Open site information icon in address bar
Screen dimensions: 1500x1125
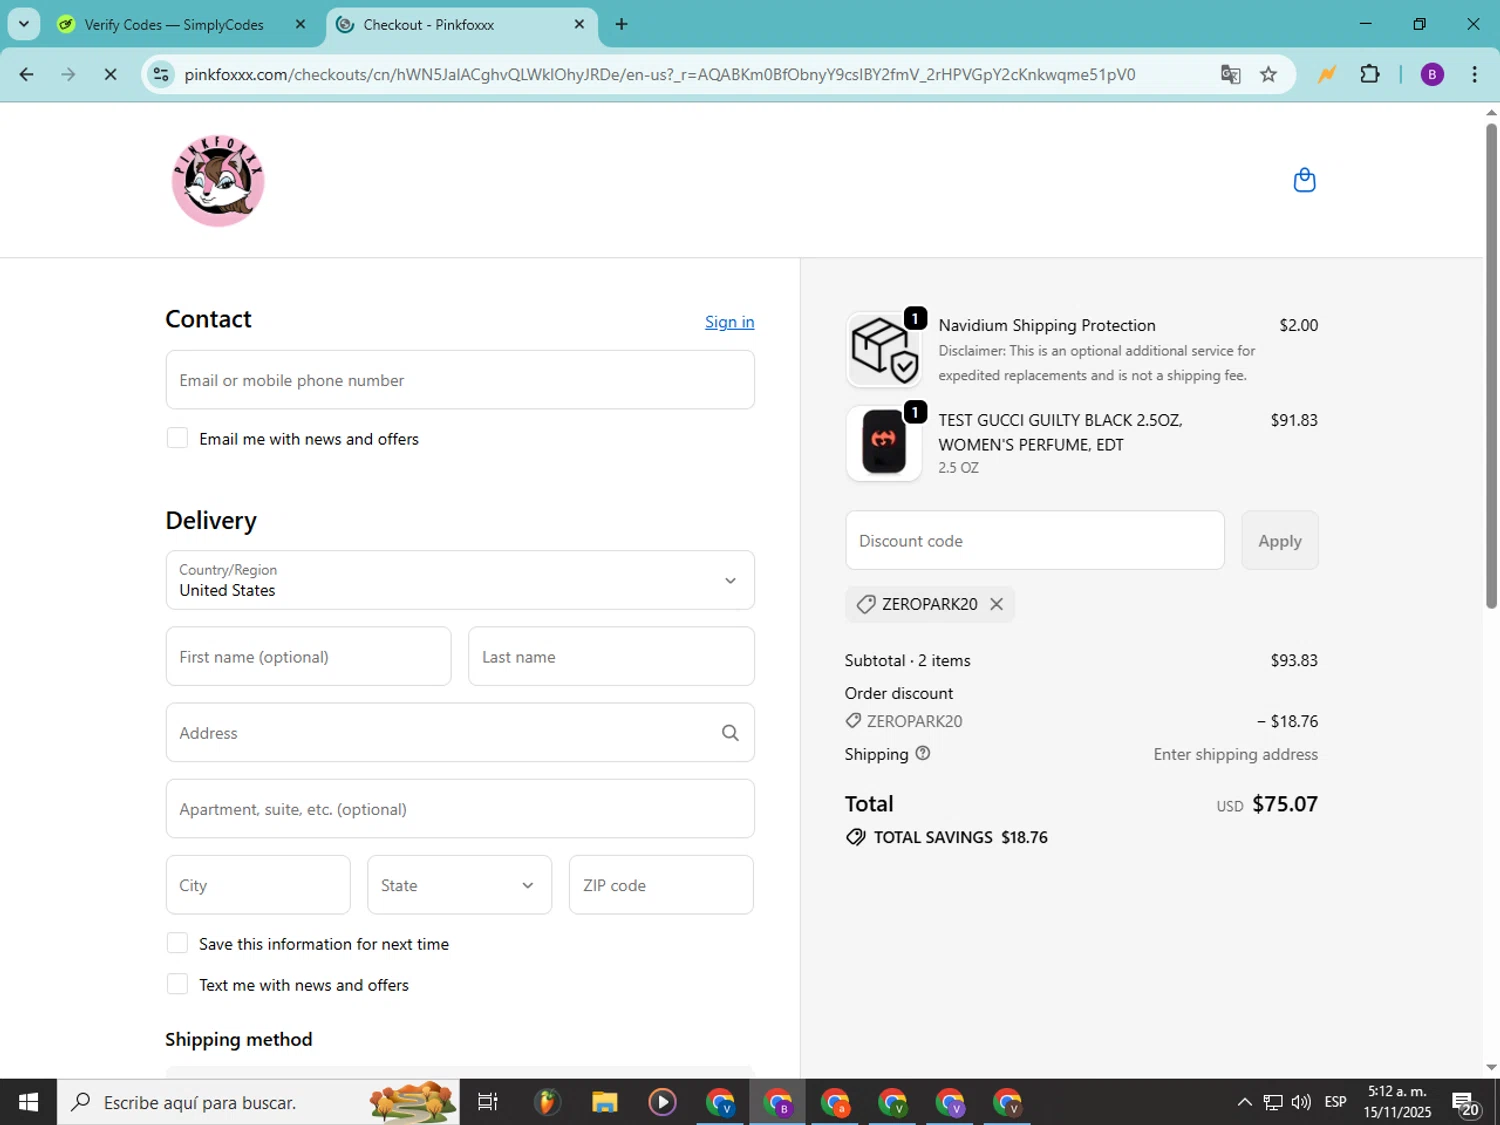[161, 74]
